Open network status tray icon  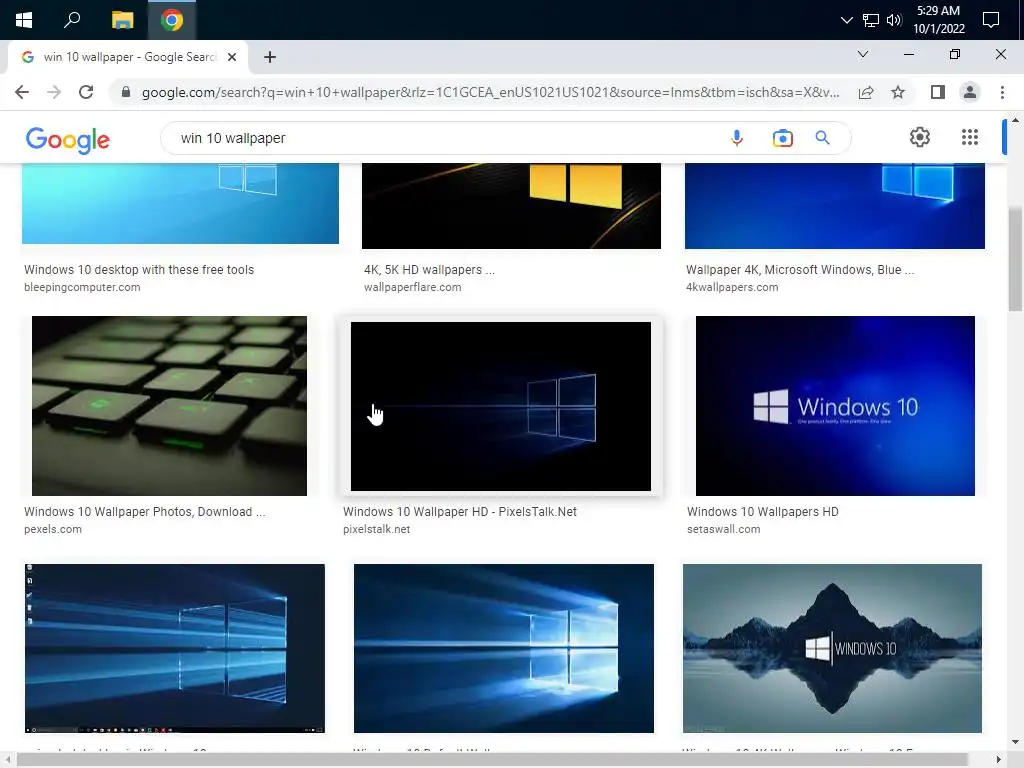(x=871, y=20)
